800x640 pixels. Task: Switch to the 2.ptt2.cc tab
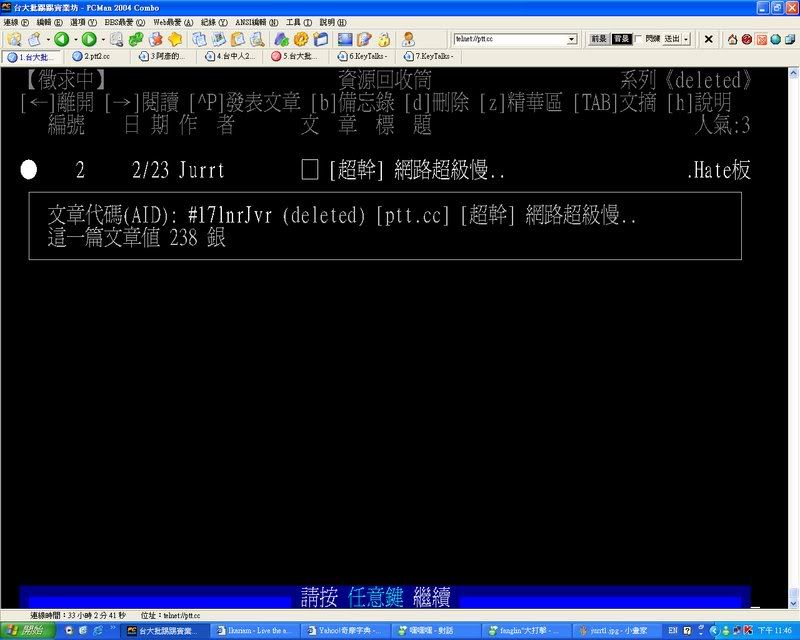point(97,56)
